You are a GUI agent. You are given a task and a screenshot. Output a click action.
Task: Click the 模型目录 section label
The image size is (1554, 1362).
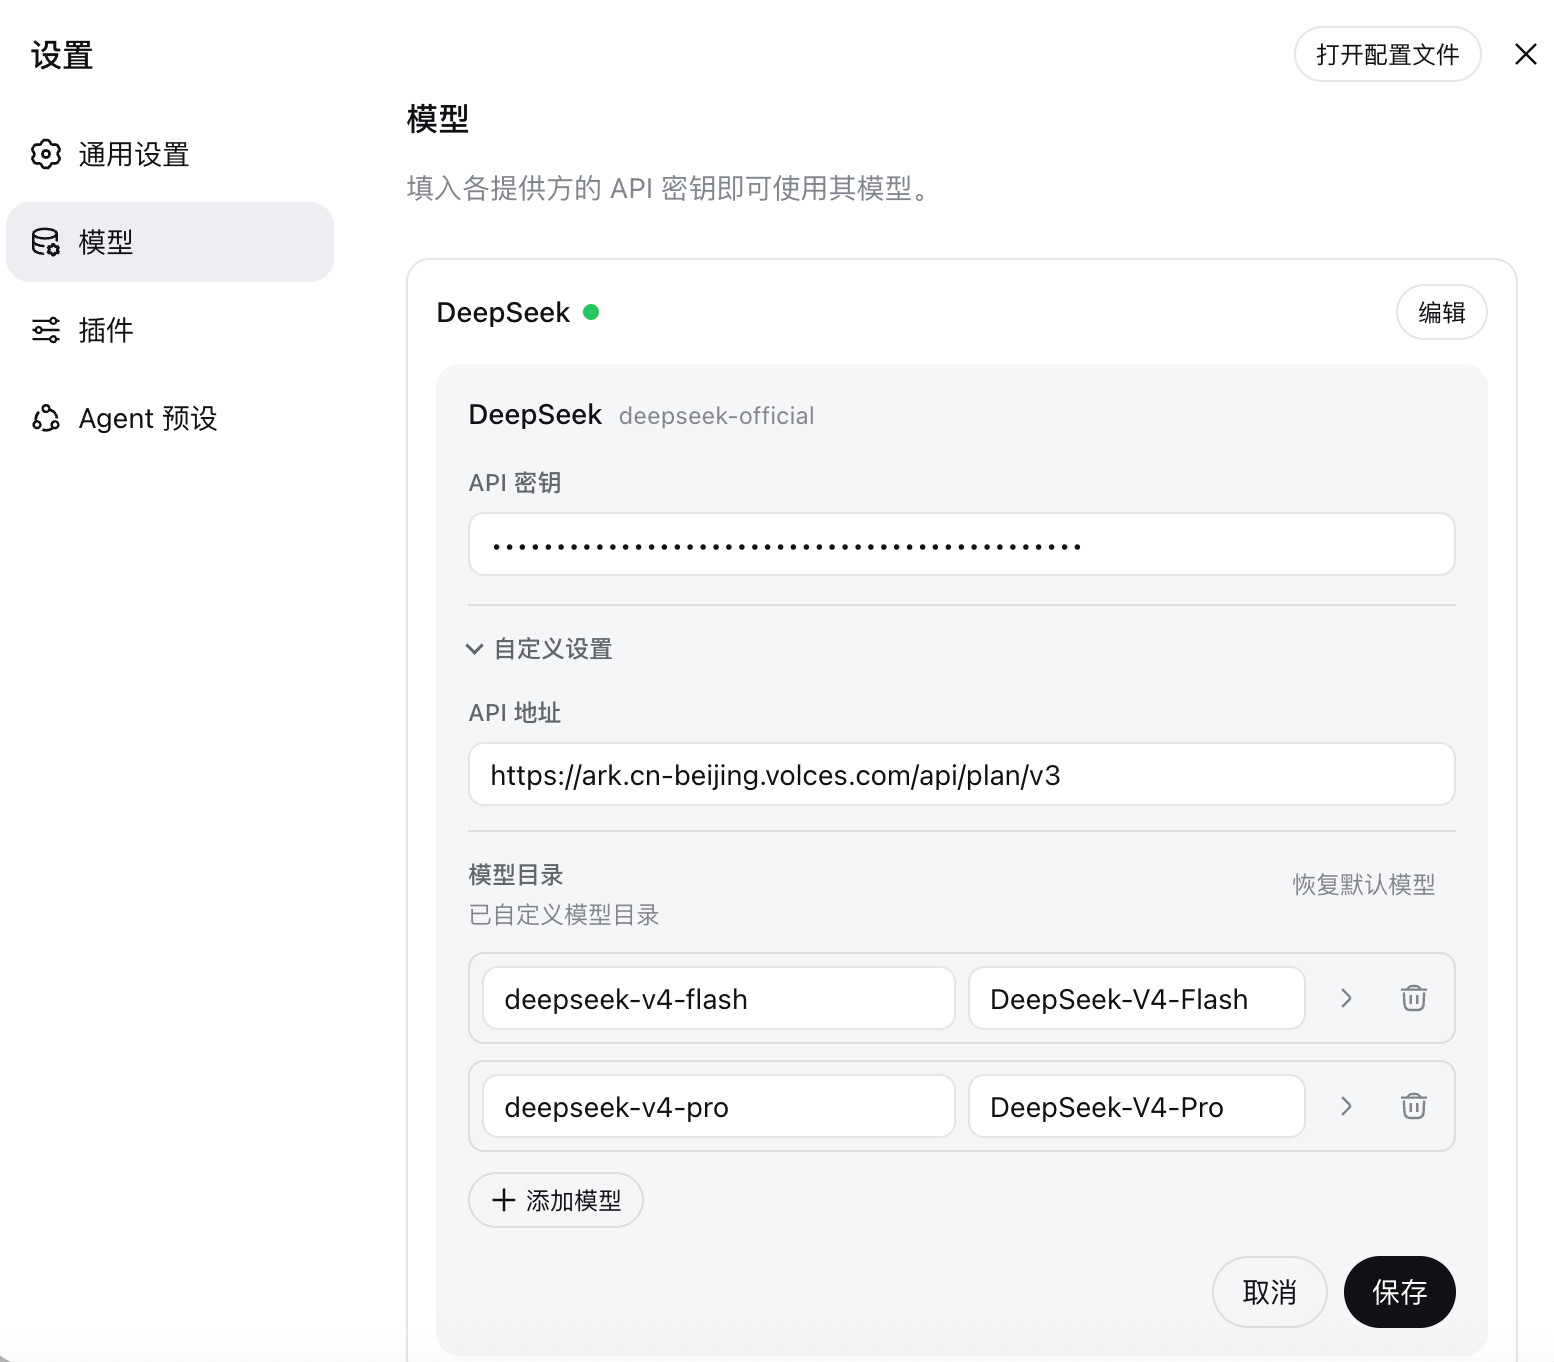click(516, 875)
